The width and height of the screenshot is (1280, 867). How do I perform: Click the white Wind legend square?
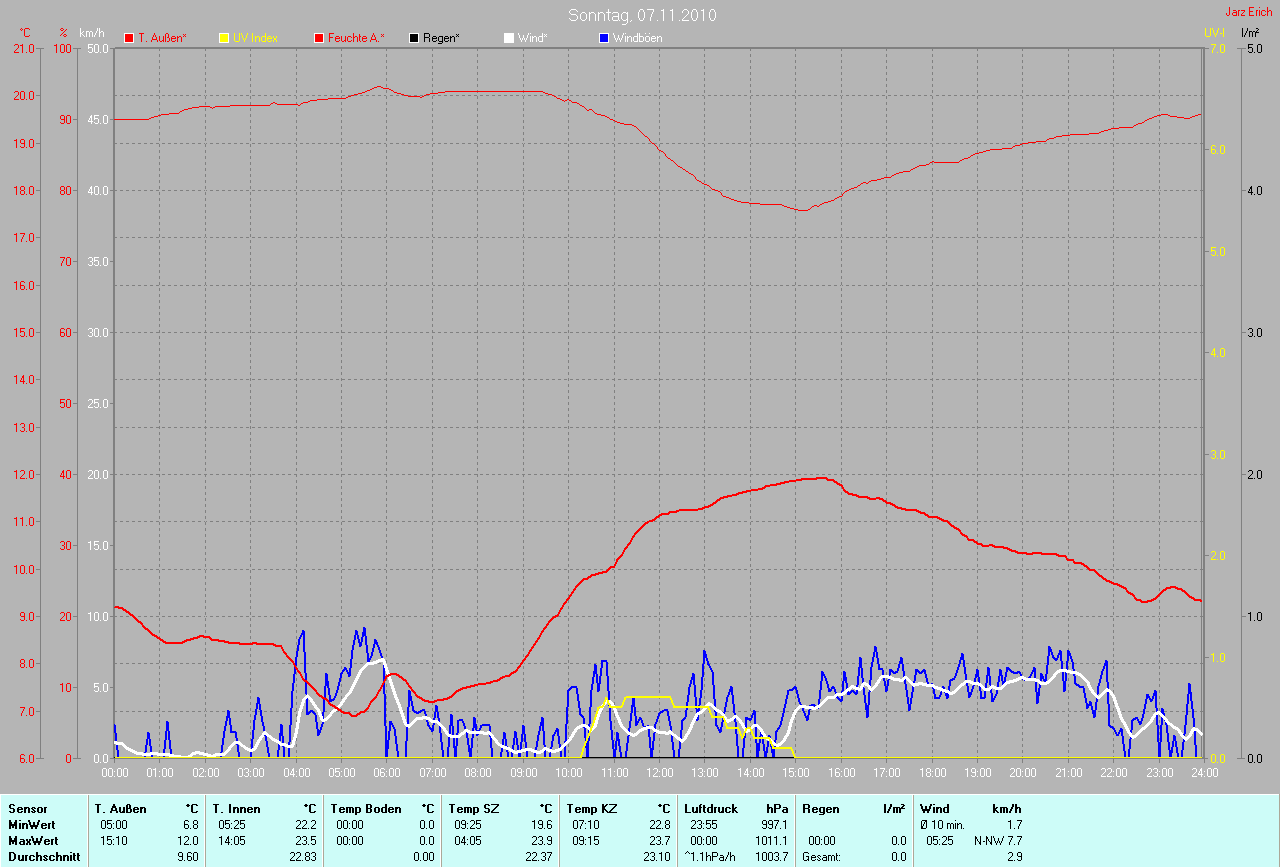[509, 38]
